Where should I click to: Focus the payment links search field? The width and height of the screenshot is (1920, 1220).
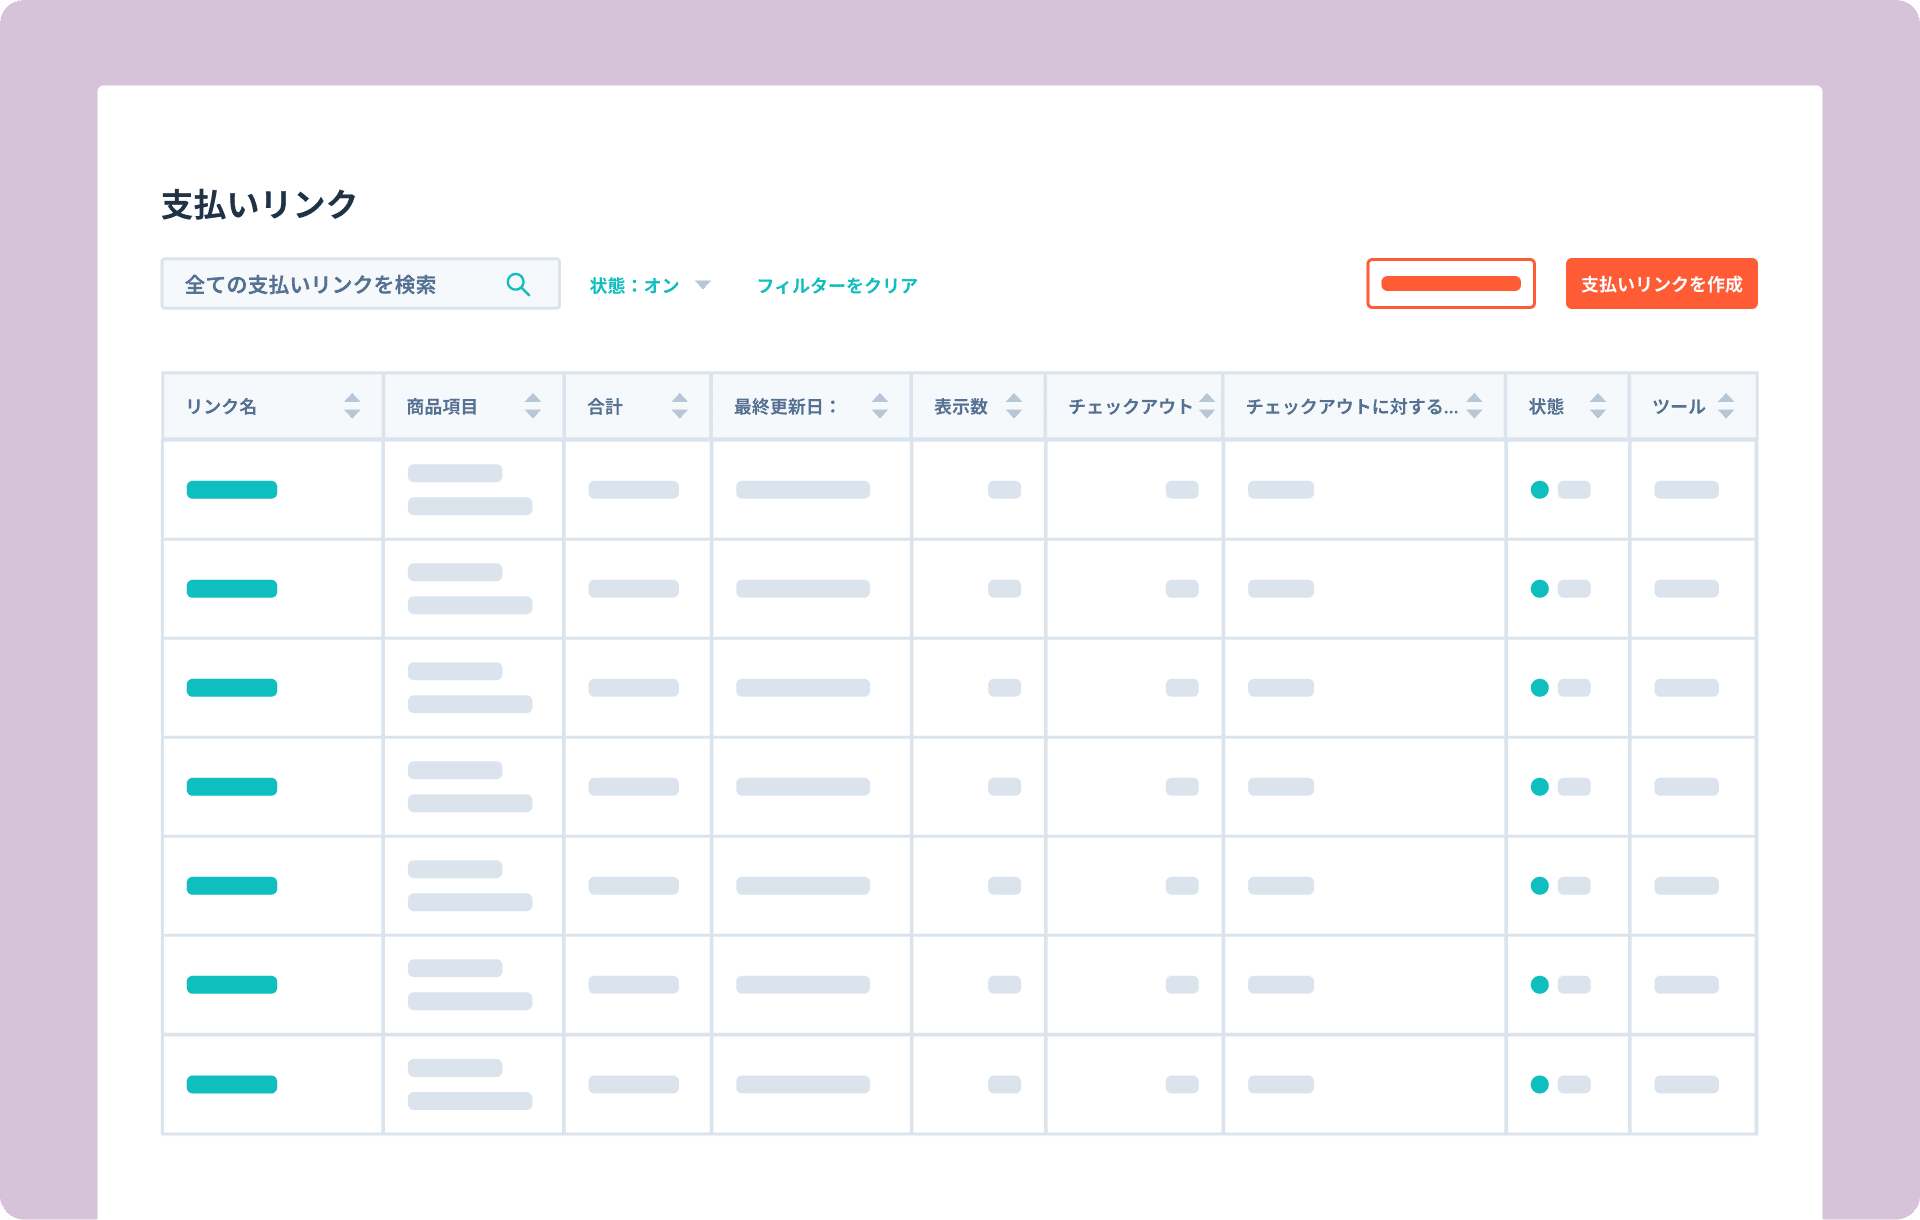coord(360,284)
